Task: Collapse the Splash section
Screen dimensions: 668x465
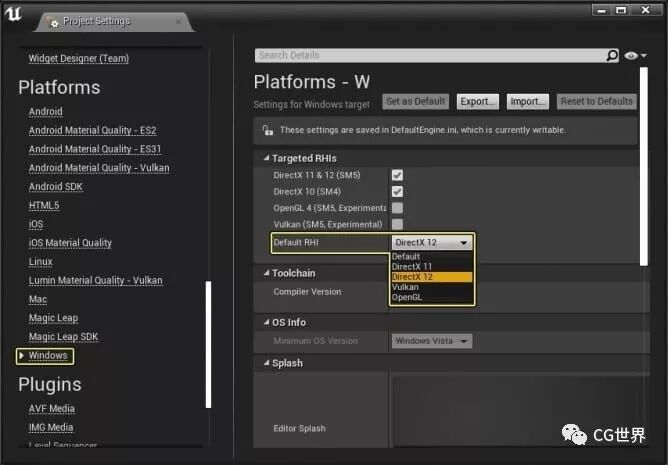Action: click(x=266, y=363)
